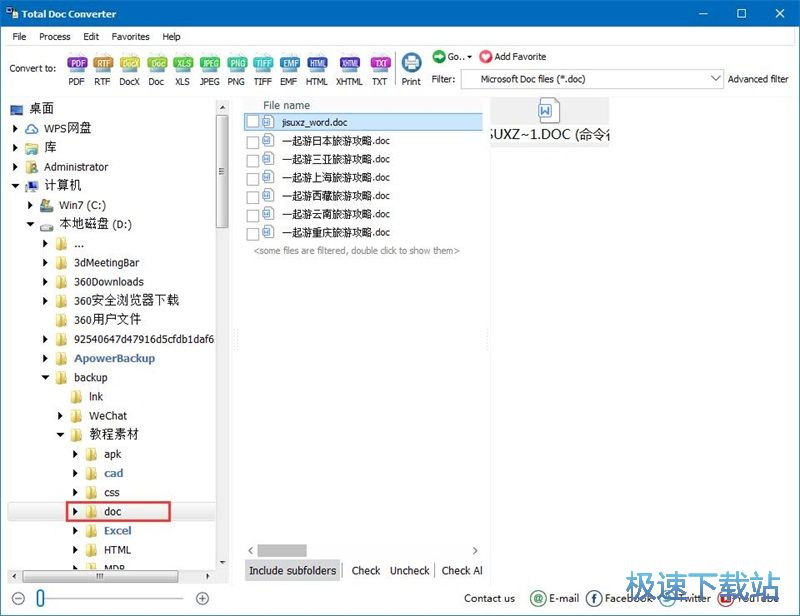Choose TIFF as output format
The height and width of the screenshot is (616, 800).
[x=263, y=64]
